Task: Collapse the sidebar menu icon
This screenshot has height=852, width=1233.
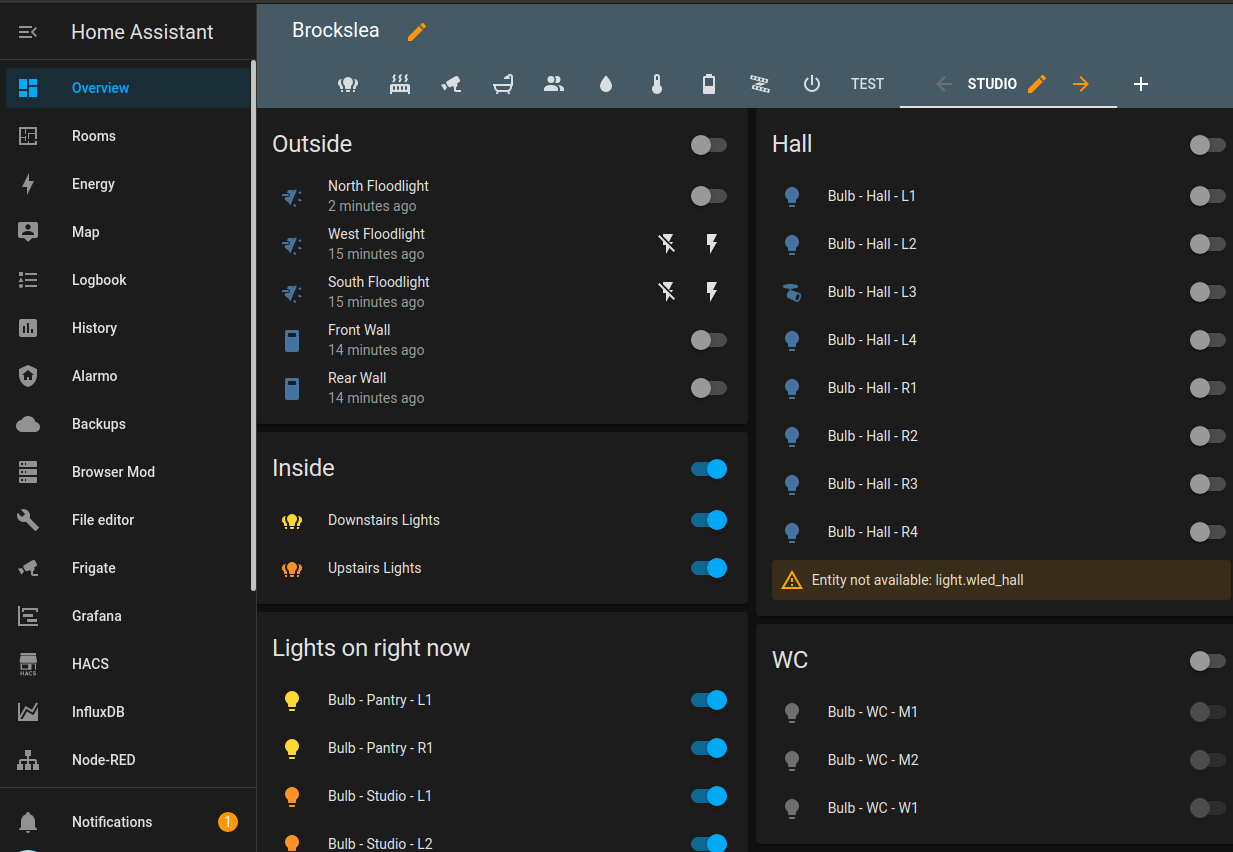Action: (x=28, y=32)
